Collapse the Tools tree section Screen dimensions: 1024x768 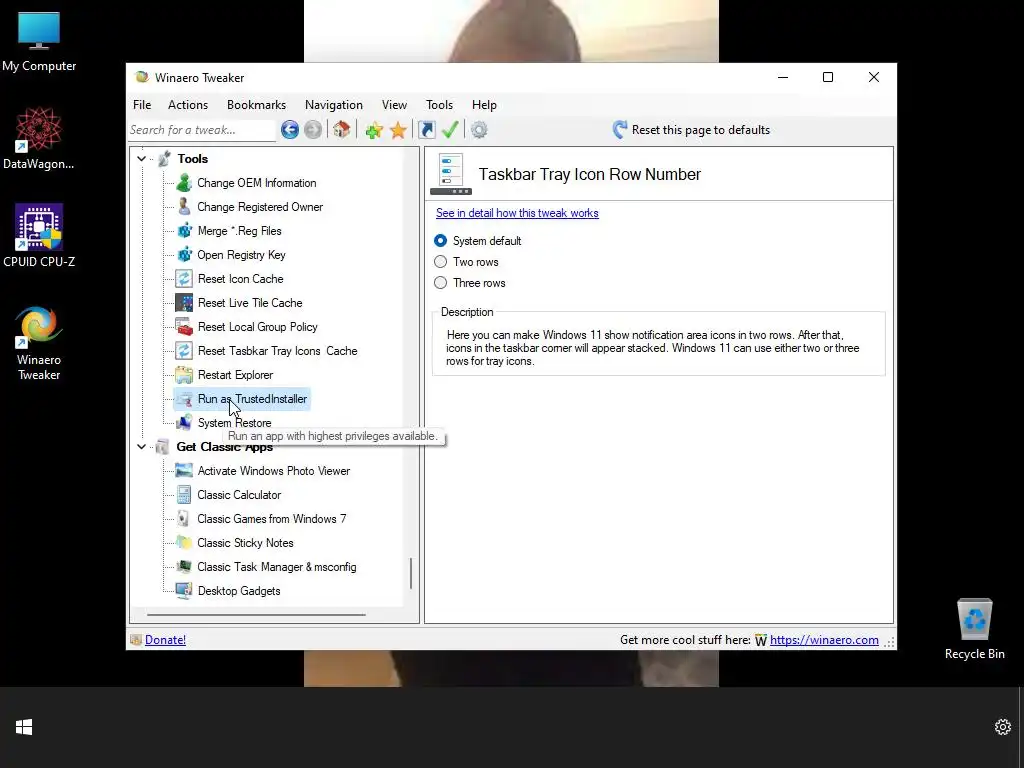(142, 159)
